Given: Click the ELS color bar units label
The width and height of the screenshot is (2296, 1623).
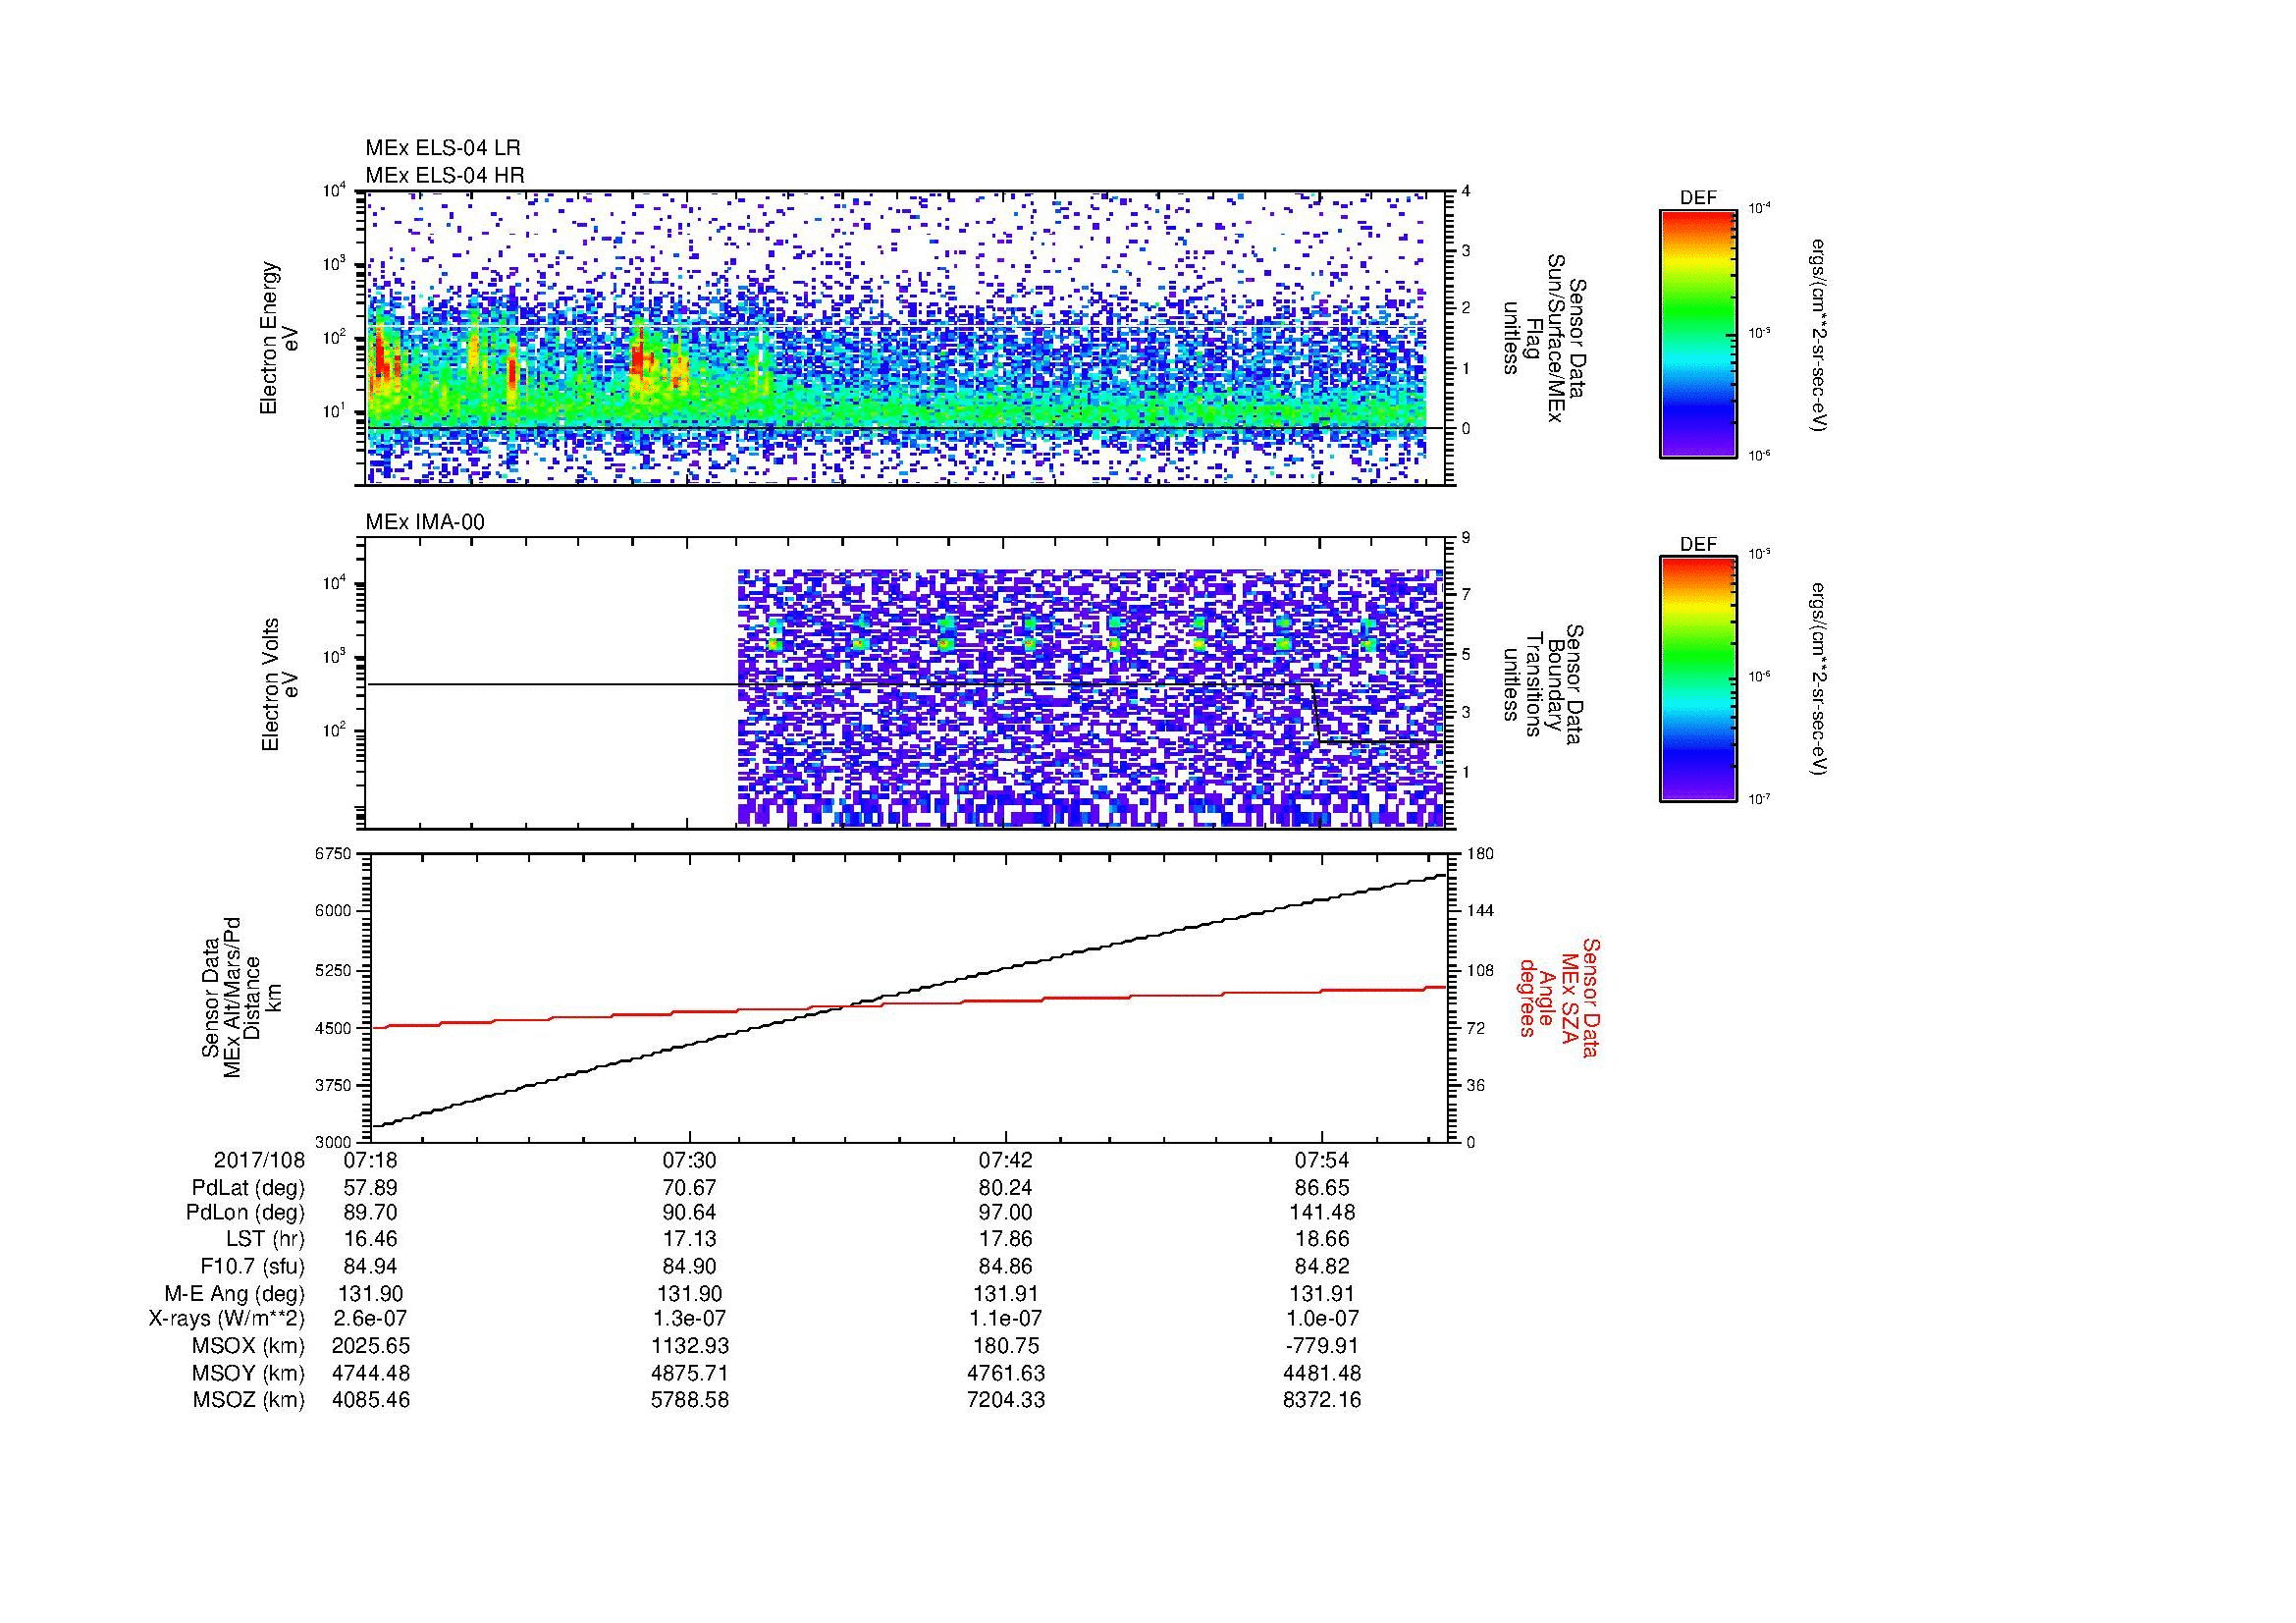Looking at the screenshot, I should click(x=1820, y=334).
